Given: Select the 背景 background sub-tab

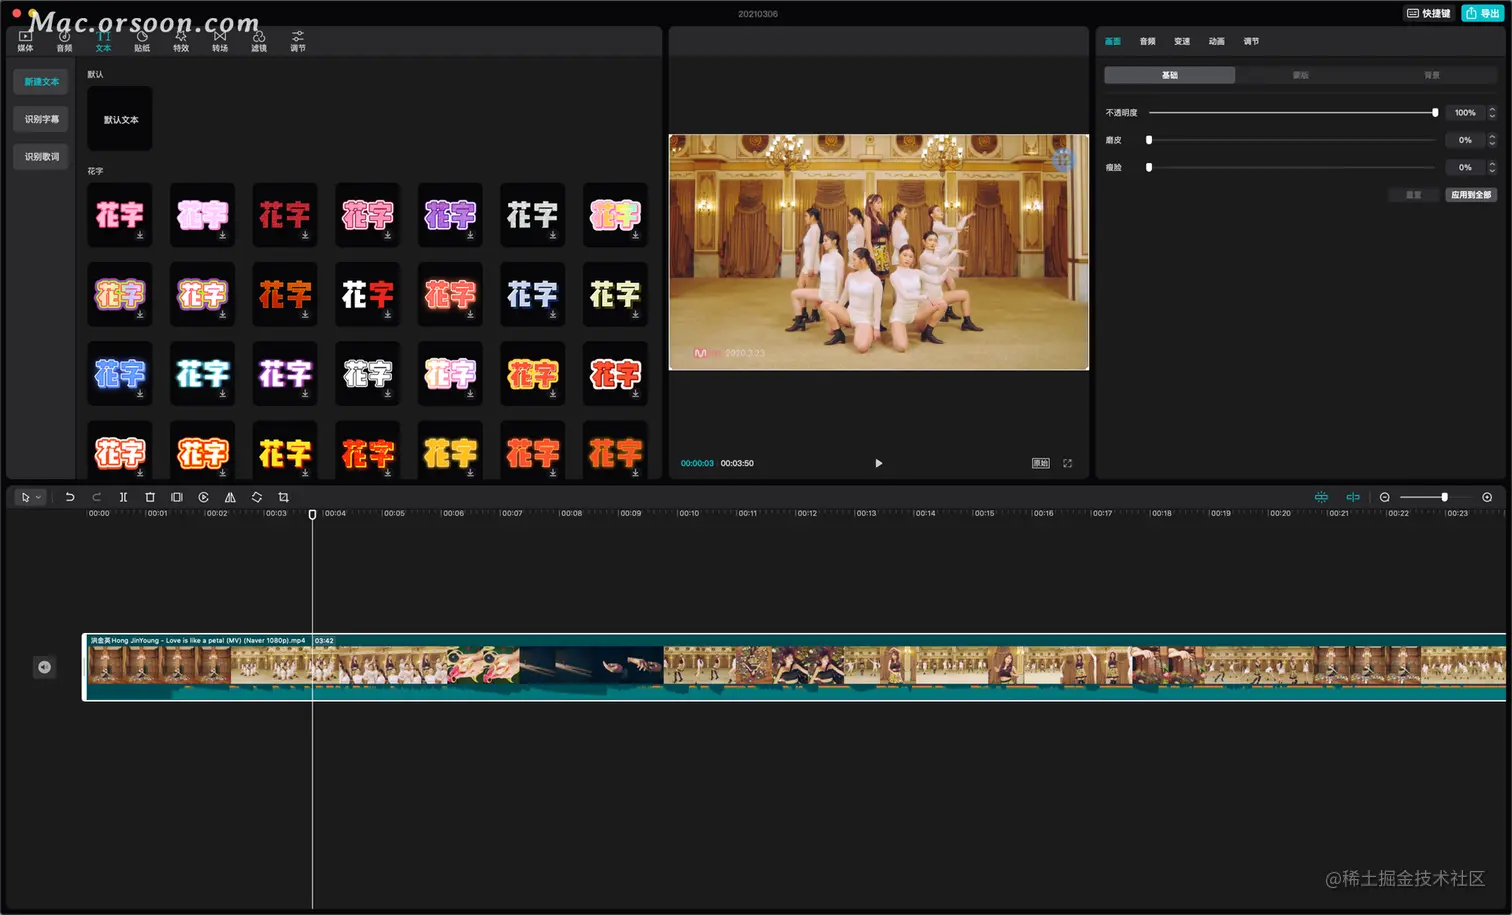Looking at the screenshot, I should point(1432,75).
